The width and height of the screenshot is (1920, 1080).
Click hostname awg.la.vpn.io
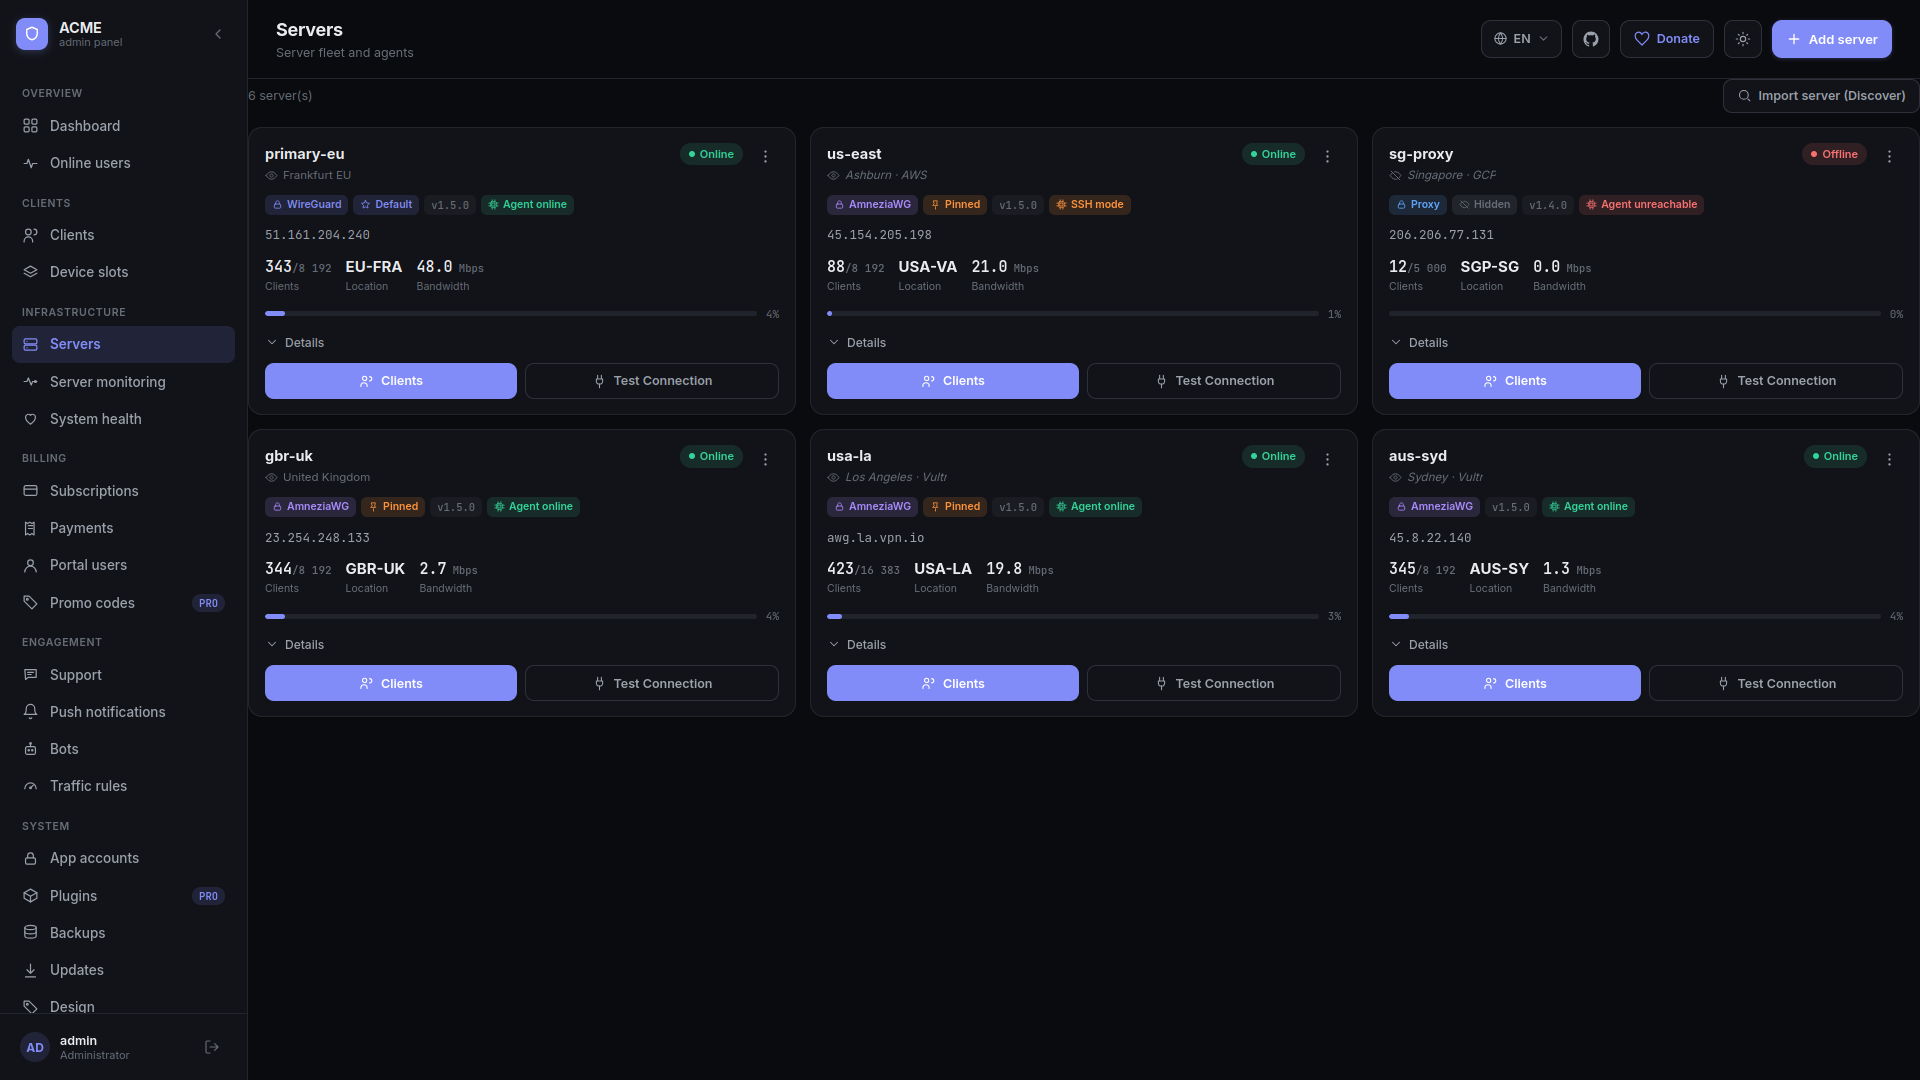click(x=875, y=538)
